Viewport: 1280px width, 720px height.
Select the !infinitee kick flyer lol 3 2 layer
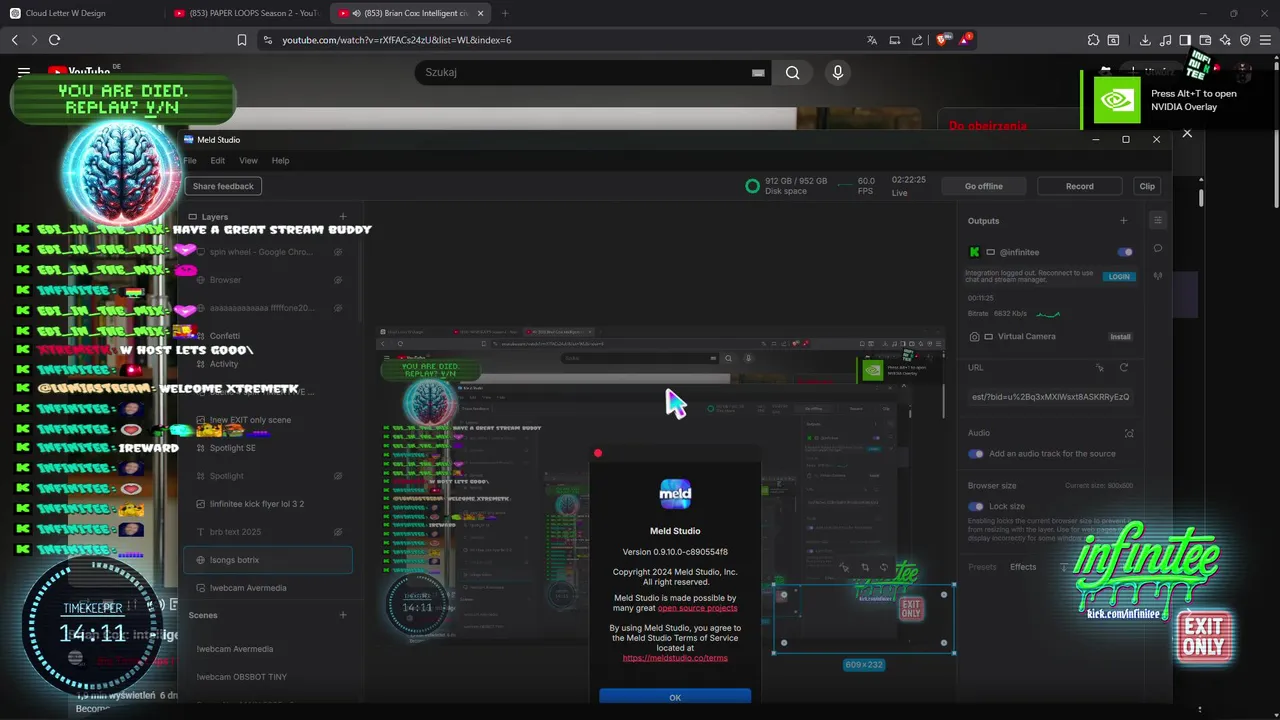[x=268, y=504]
